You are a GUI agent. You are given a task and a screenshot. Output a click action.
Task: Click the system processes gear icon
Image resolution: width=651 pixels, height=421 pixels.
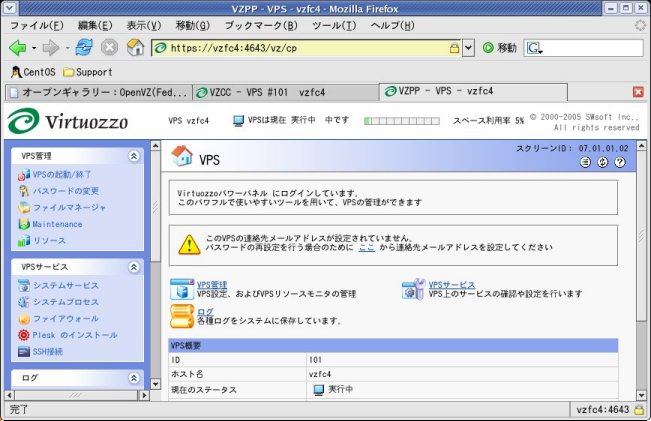24,302
